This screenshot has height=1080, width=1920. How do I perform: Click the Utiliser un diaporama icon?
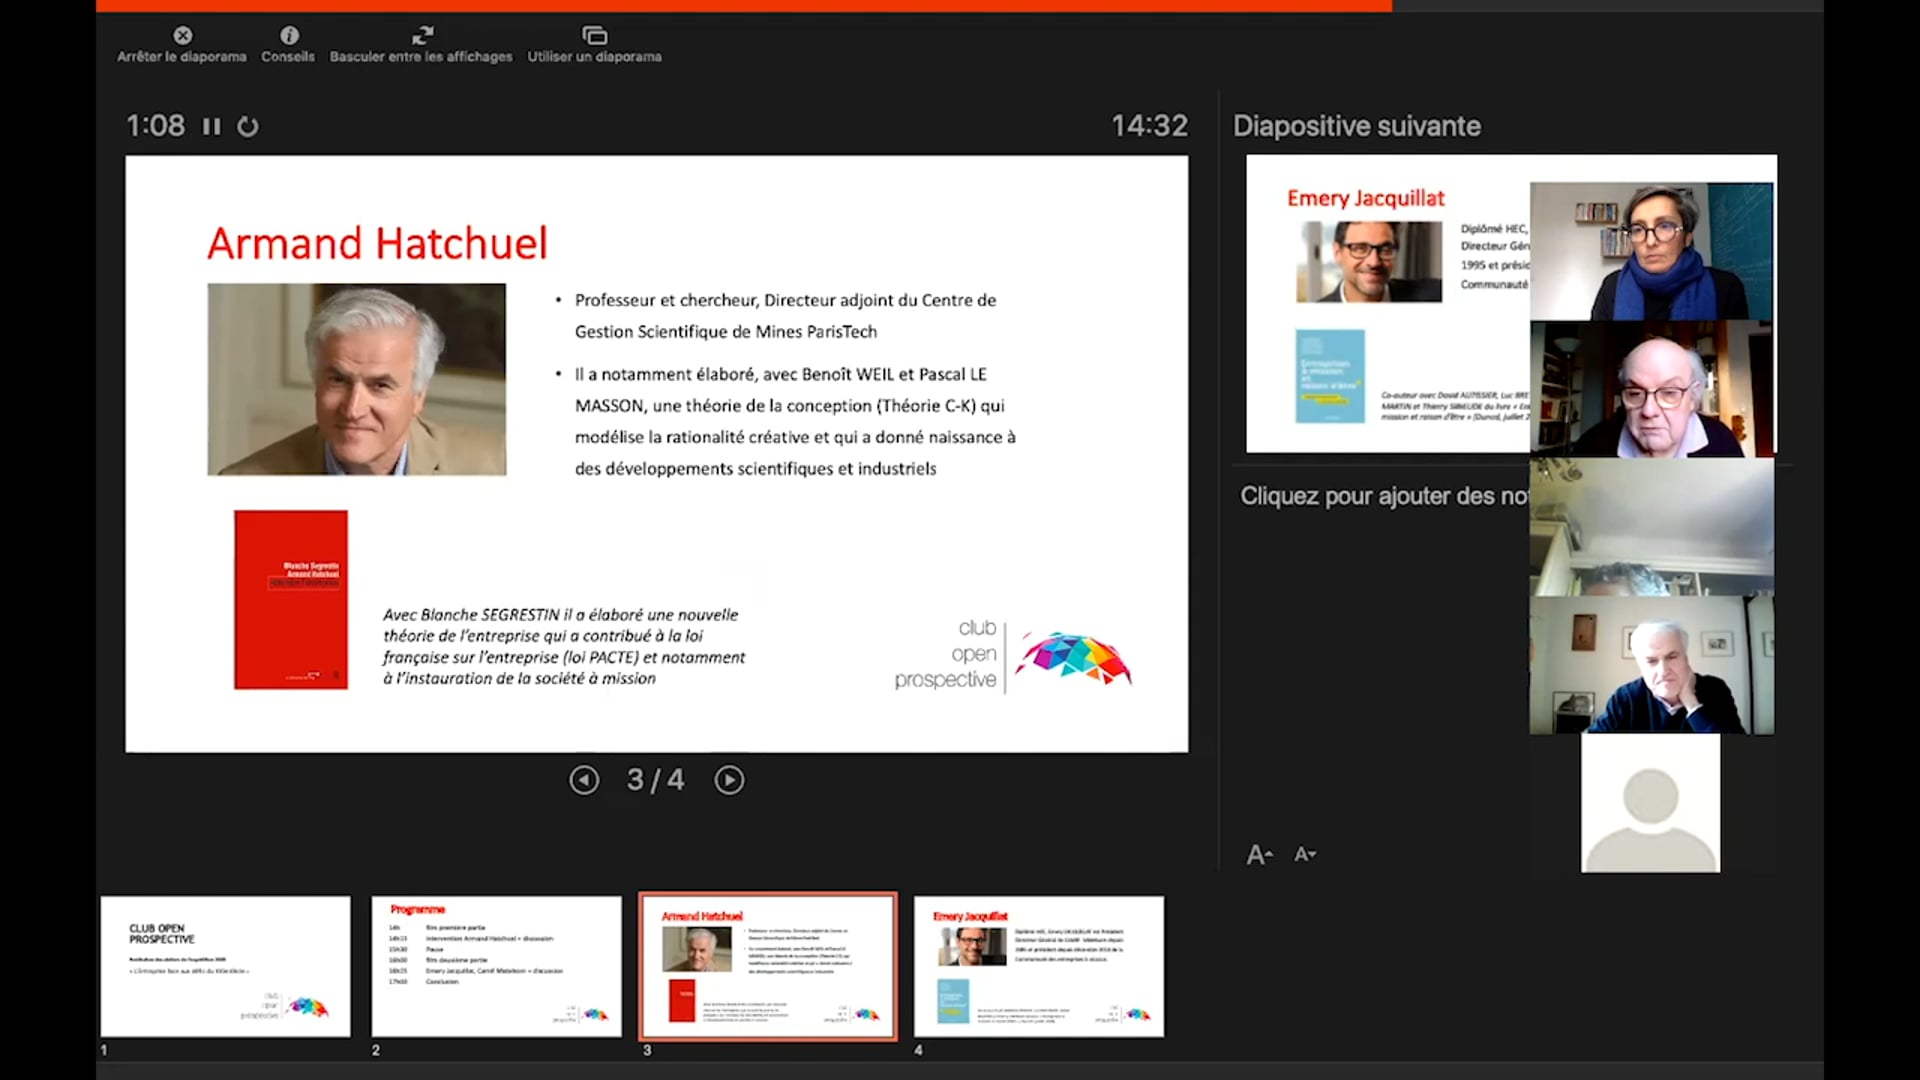(594, 35)
